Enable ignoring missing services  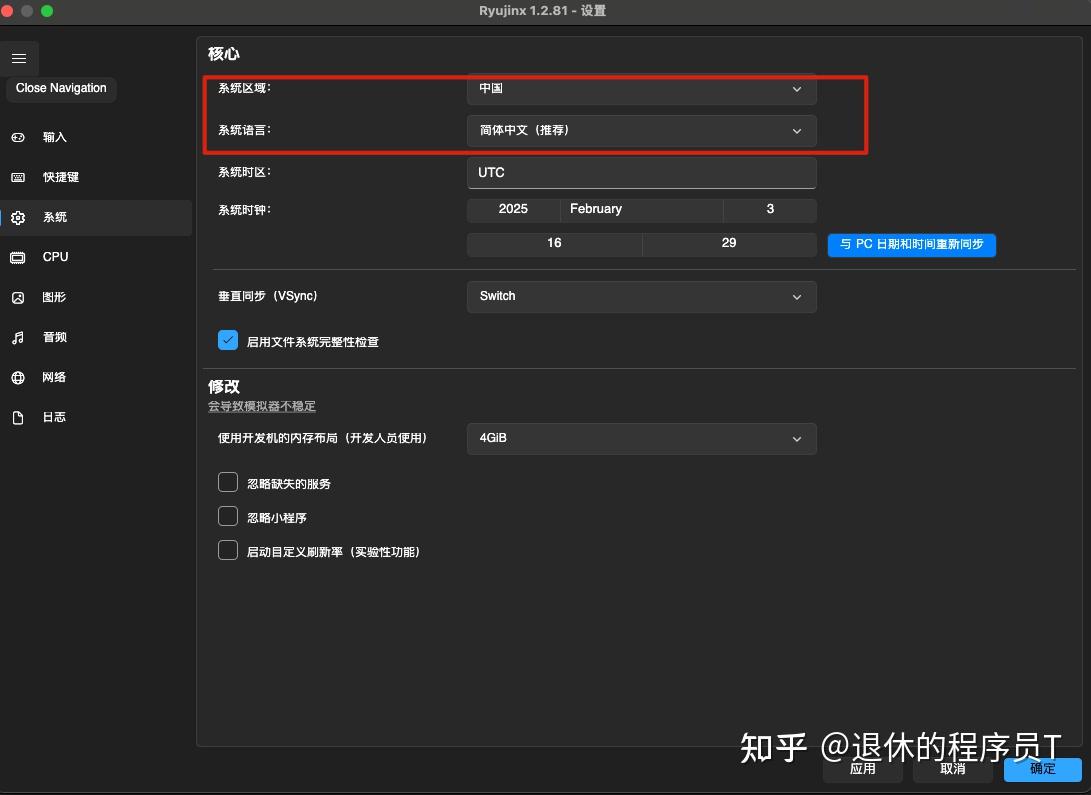coord(227,482)
